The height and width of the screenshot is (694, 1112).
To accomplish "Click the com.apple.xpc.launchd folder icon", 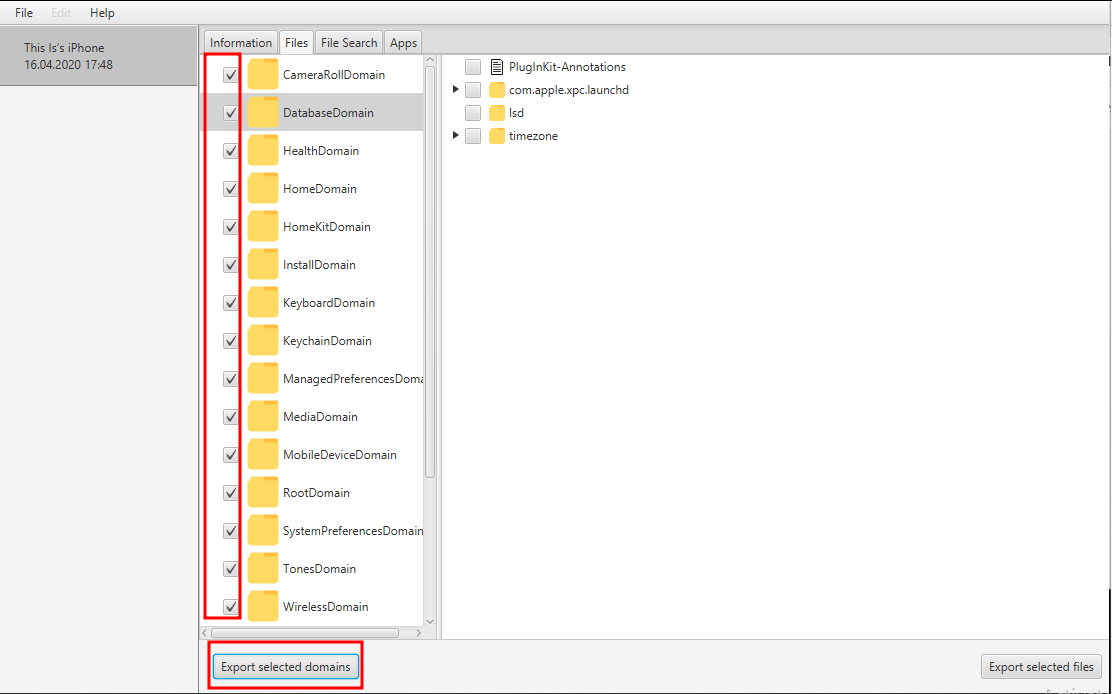I will pyautogui.click(x=496, y=90).
